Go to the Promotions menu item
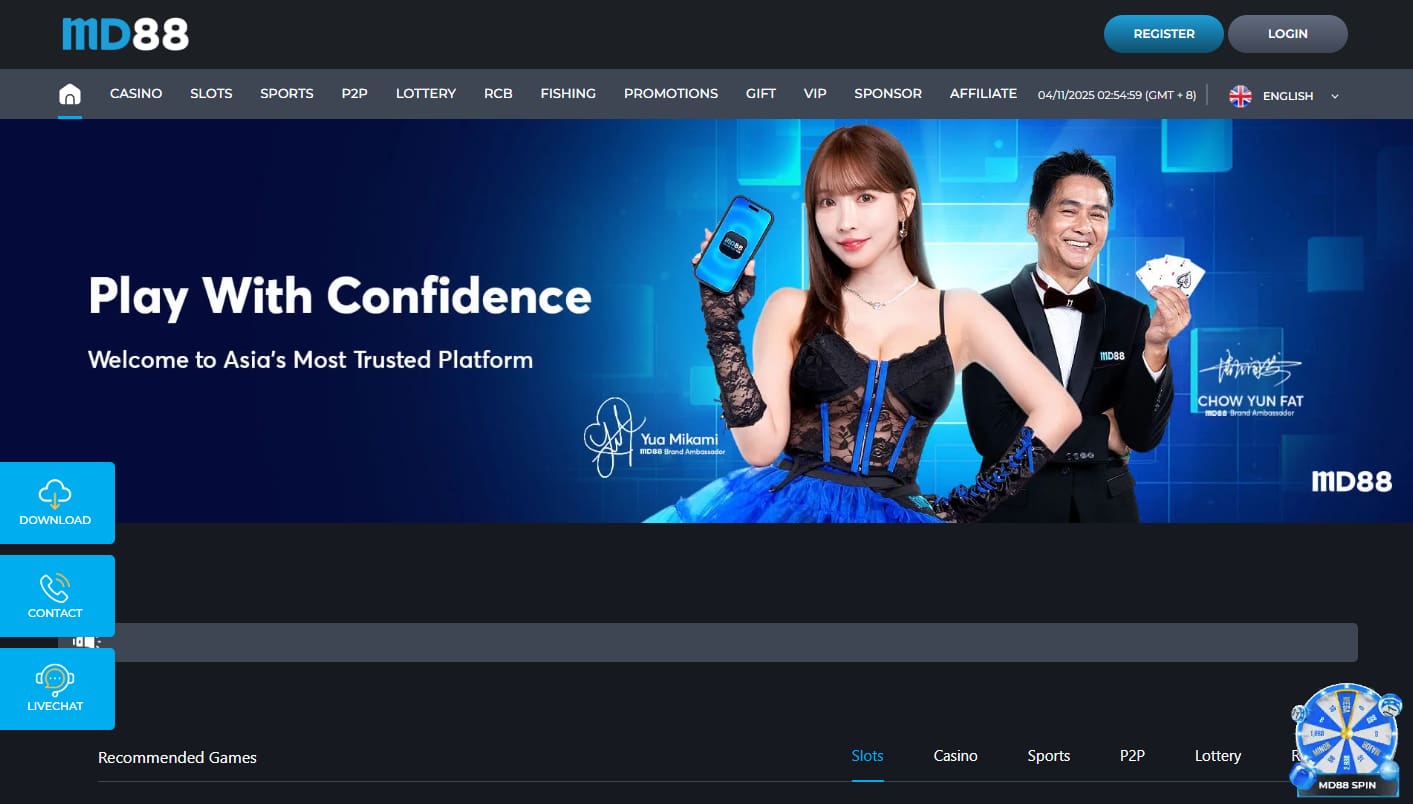 670,94
